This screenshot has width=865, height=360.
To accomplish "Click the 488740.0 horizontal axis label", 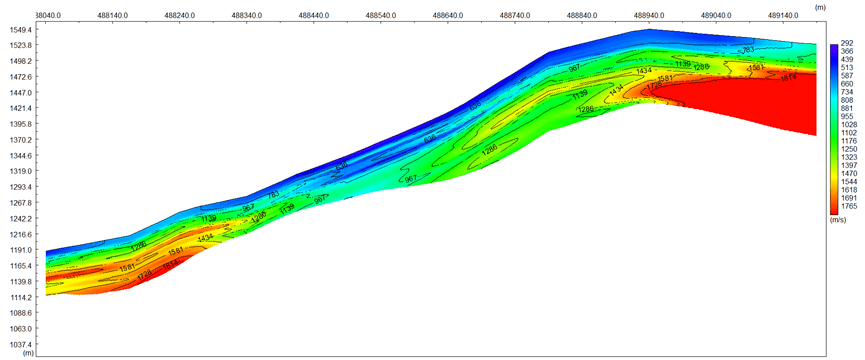I will coord(515,16).
